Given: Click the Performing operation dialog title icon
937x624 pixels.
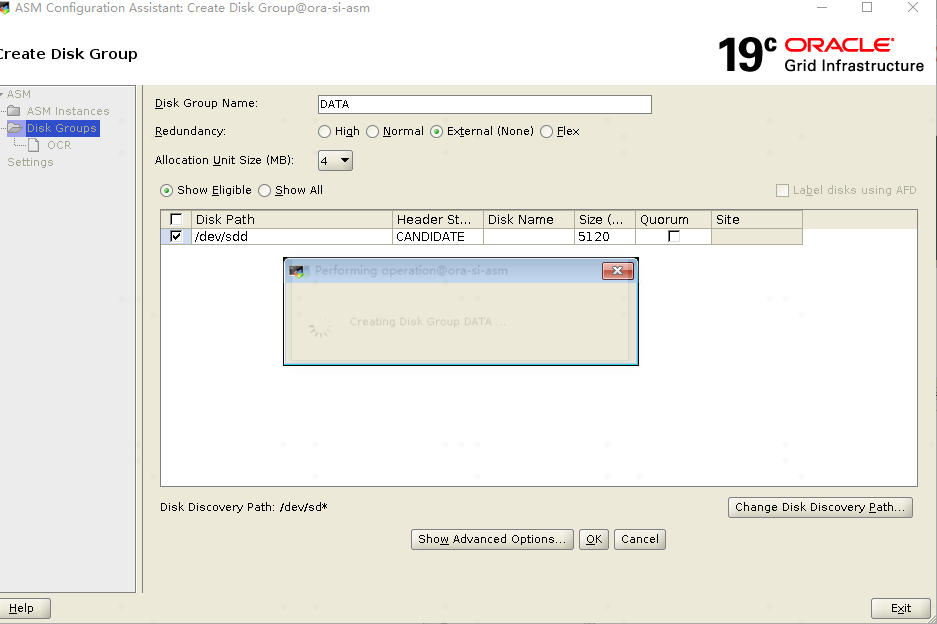Looking at the screenshot, I should [297, 271].
